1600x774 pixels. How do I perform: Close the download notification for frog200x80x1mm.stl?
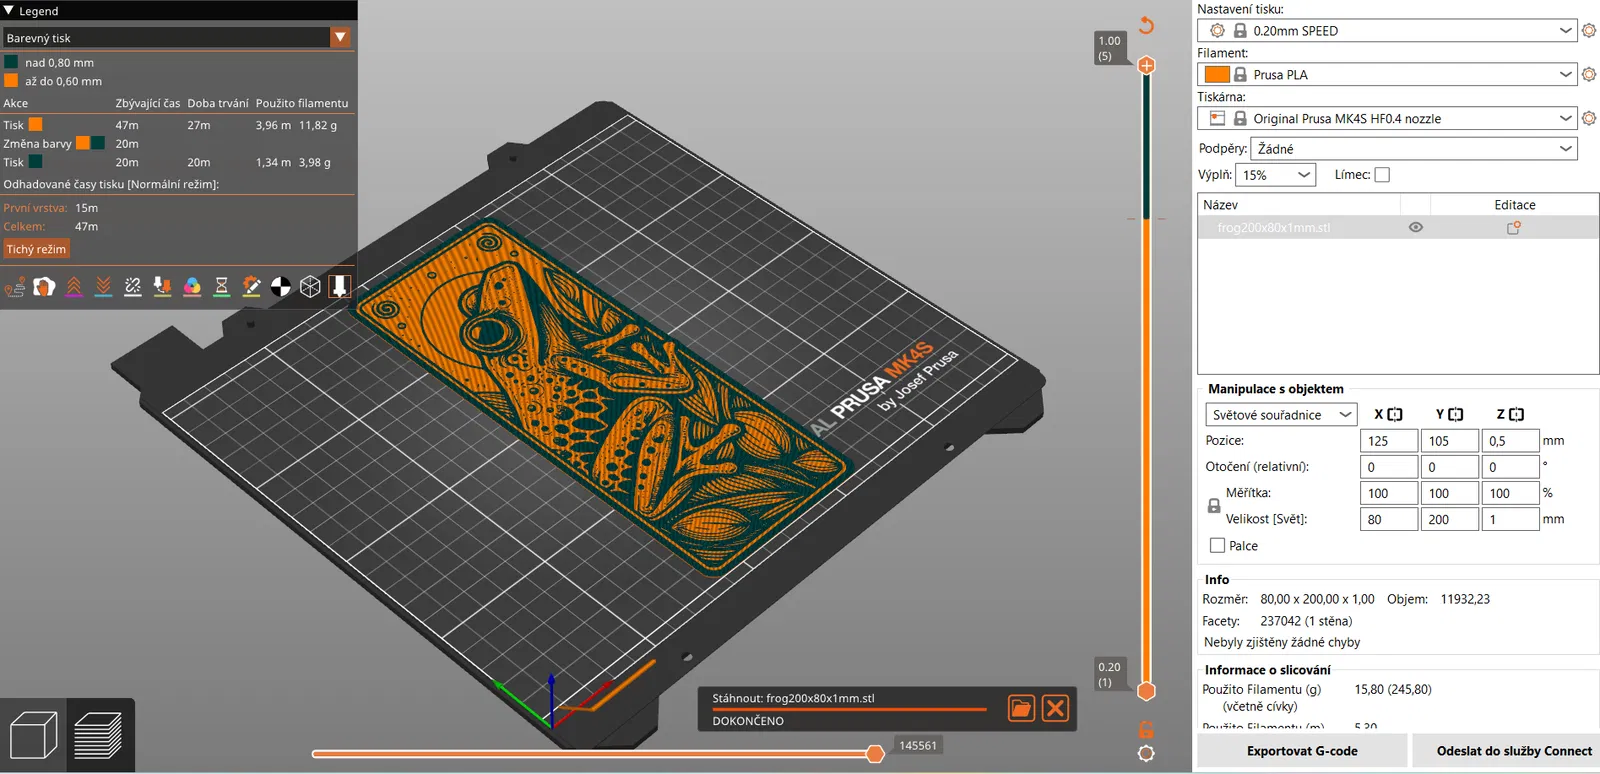pyautogui.click(x=1055, y=708)
